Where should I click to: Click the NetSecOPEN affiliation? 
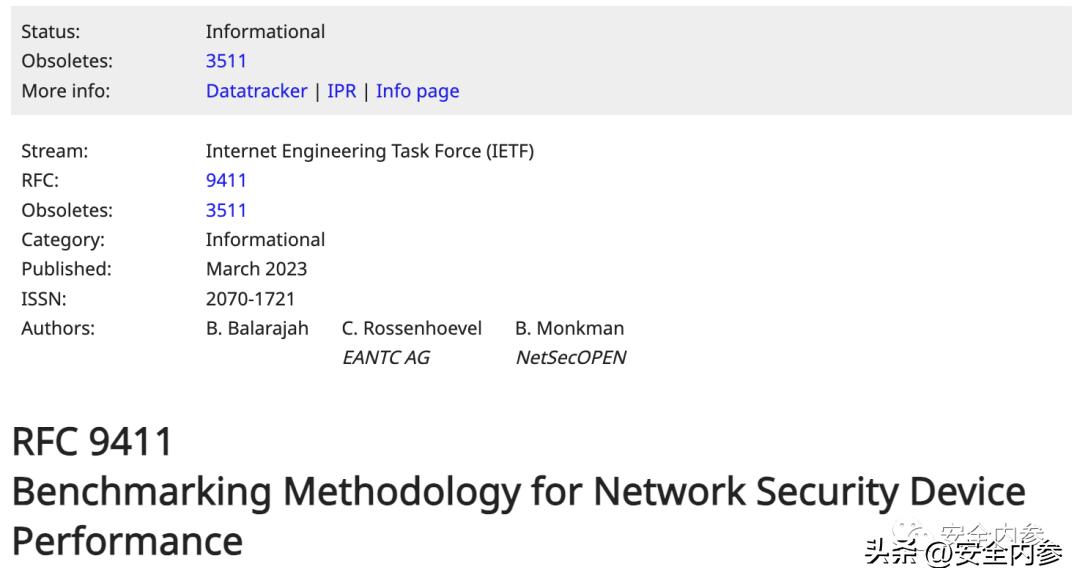pyautogui.click(x=570, y=357)
